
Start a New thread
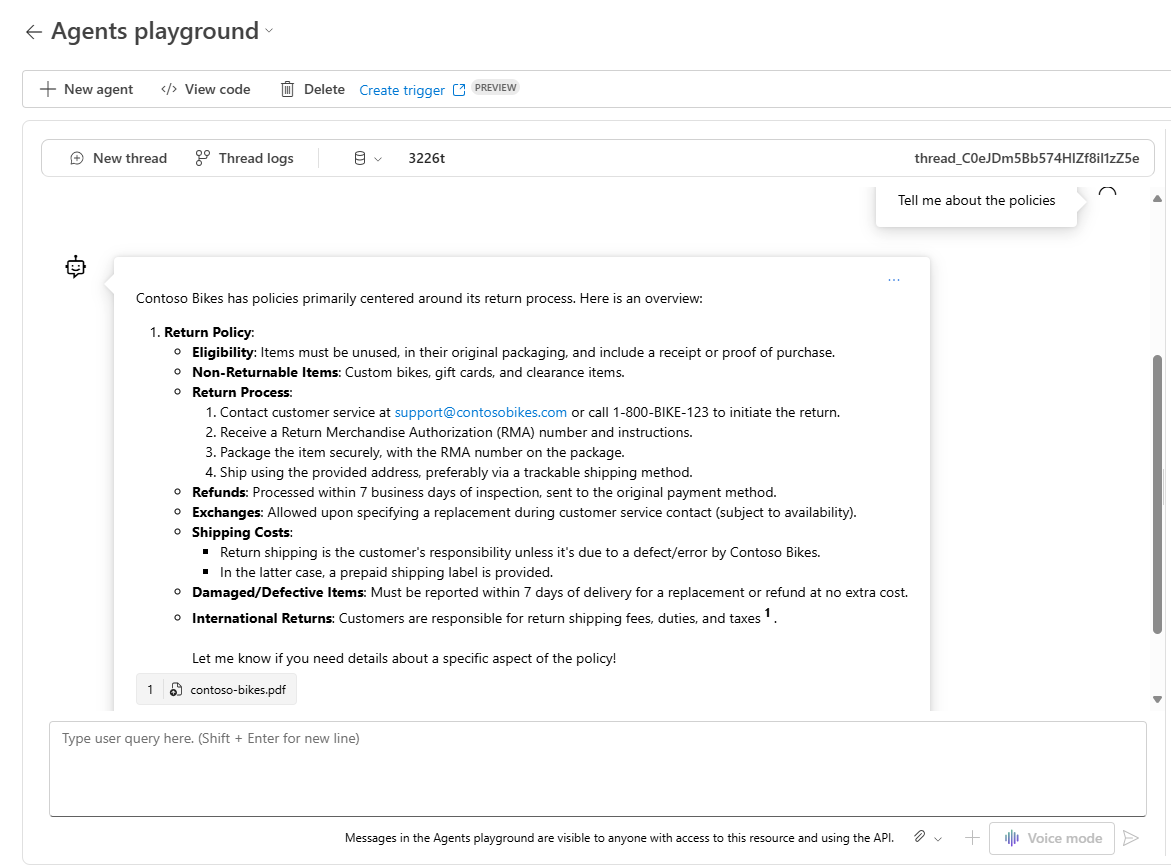point(130,158)
